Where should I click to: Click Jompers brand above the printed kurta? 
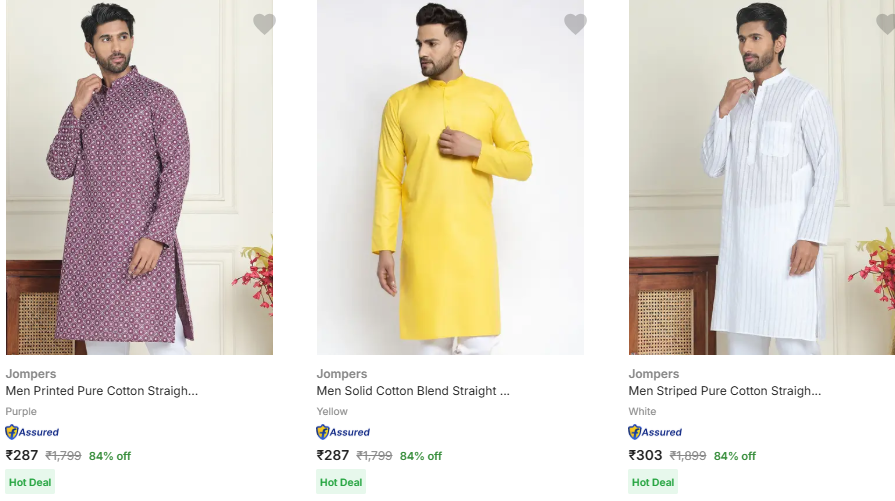(31, 374)
